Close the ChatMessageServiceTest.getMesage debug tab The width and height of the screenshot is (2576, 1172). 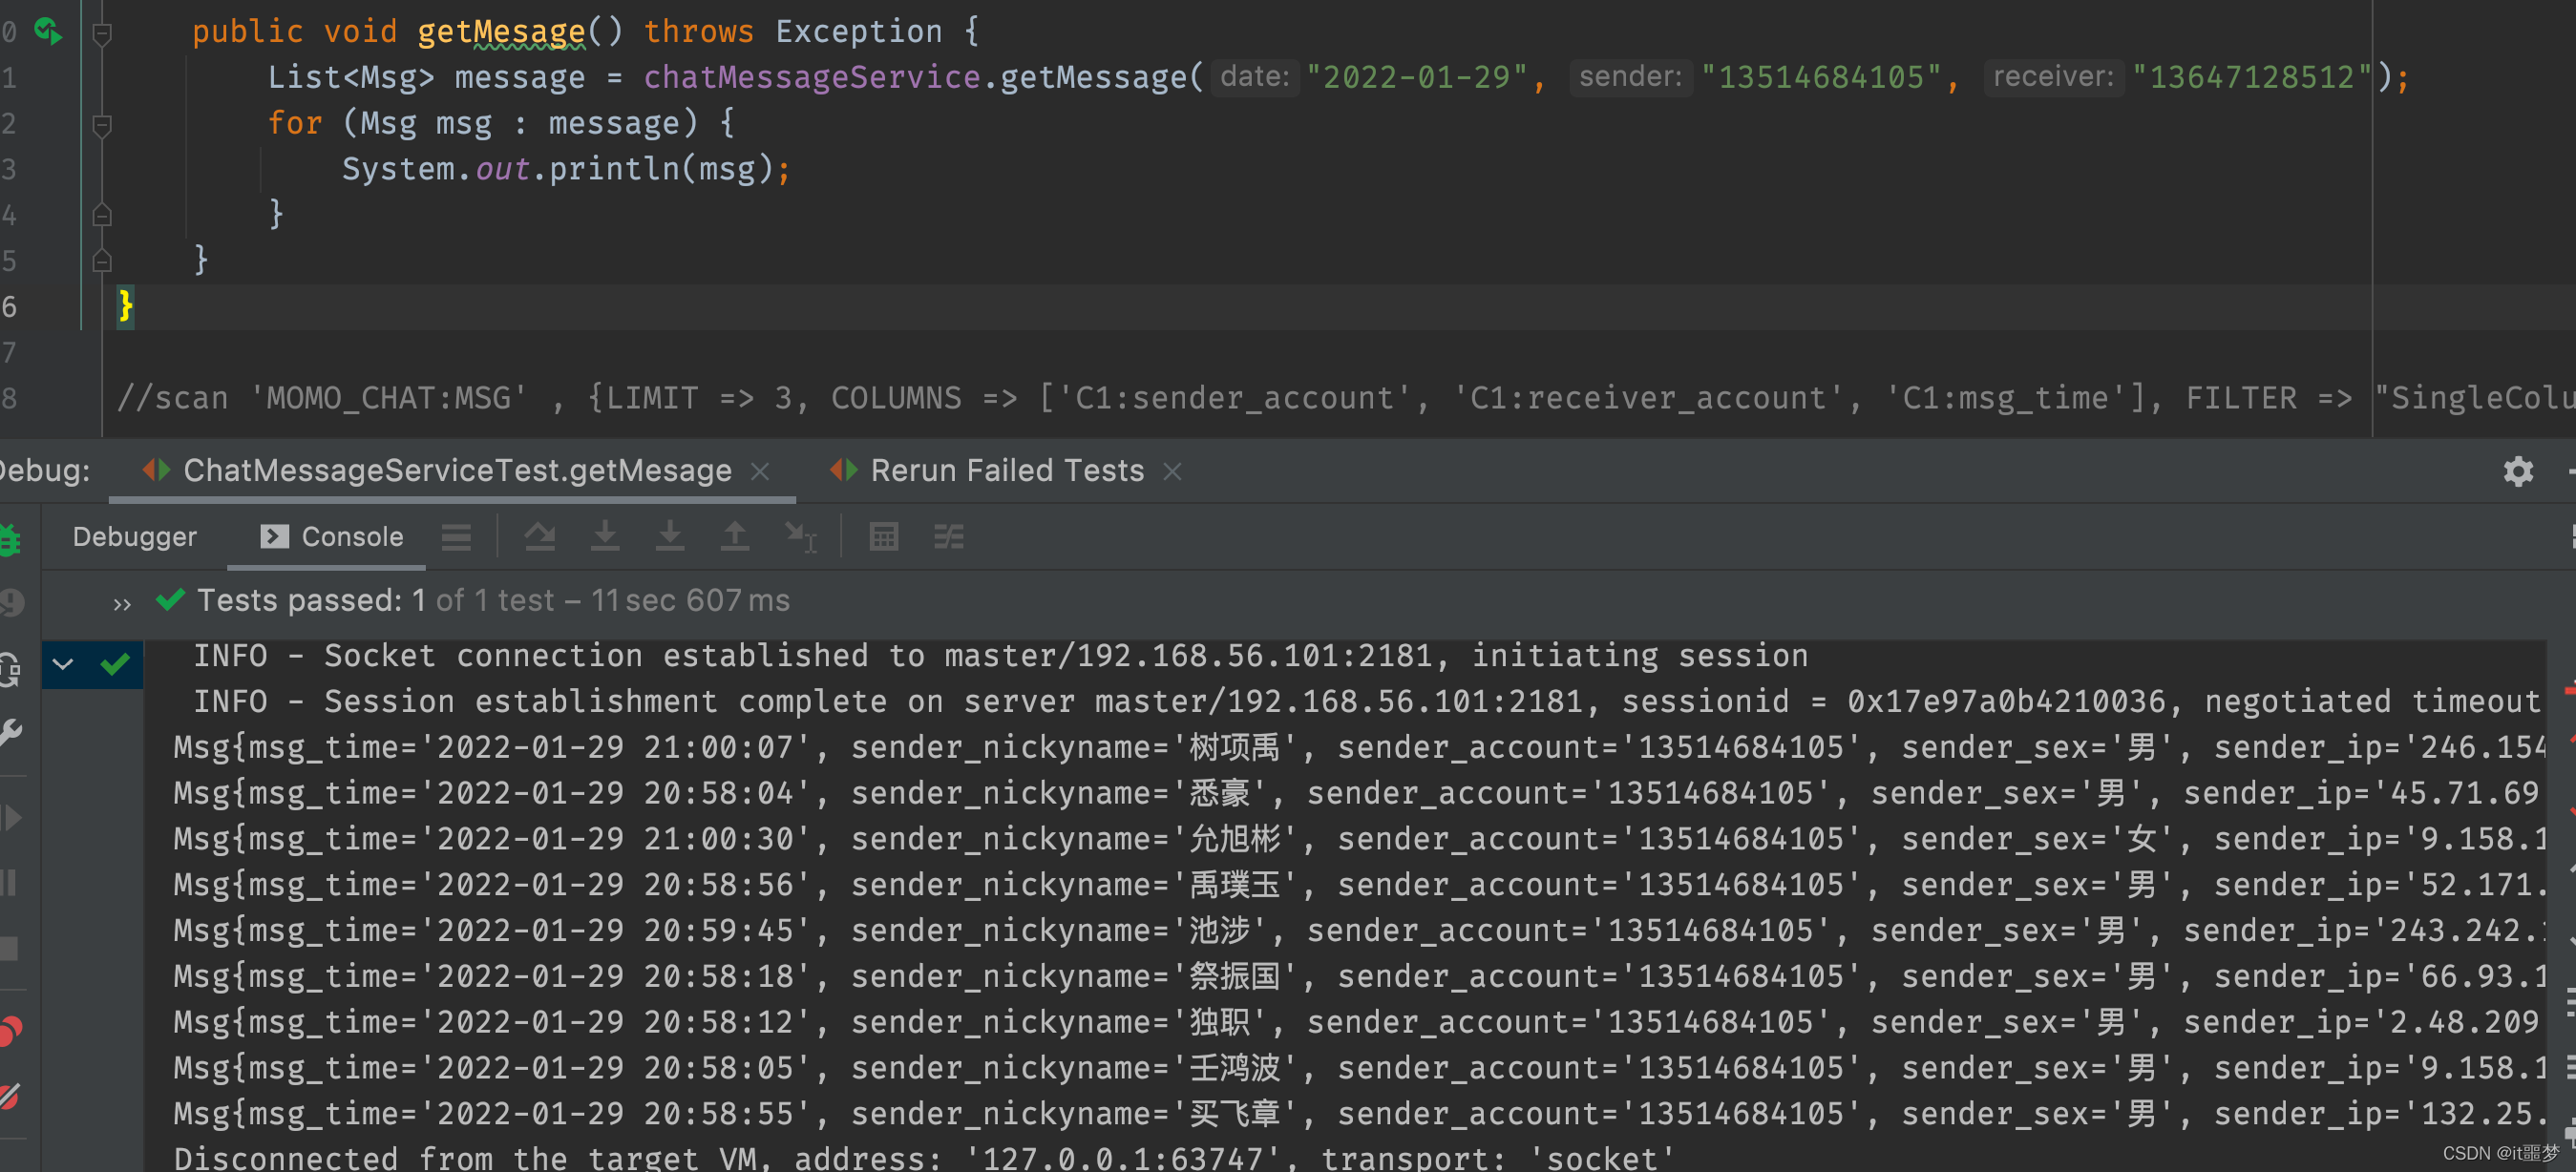click(760, 471)
